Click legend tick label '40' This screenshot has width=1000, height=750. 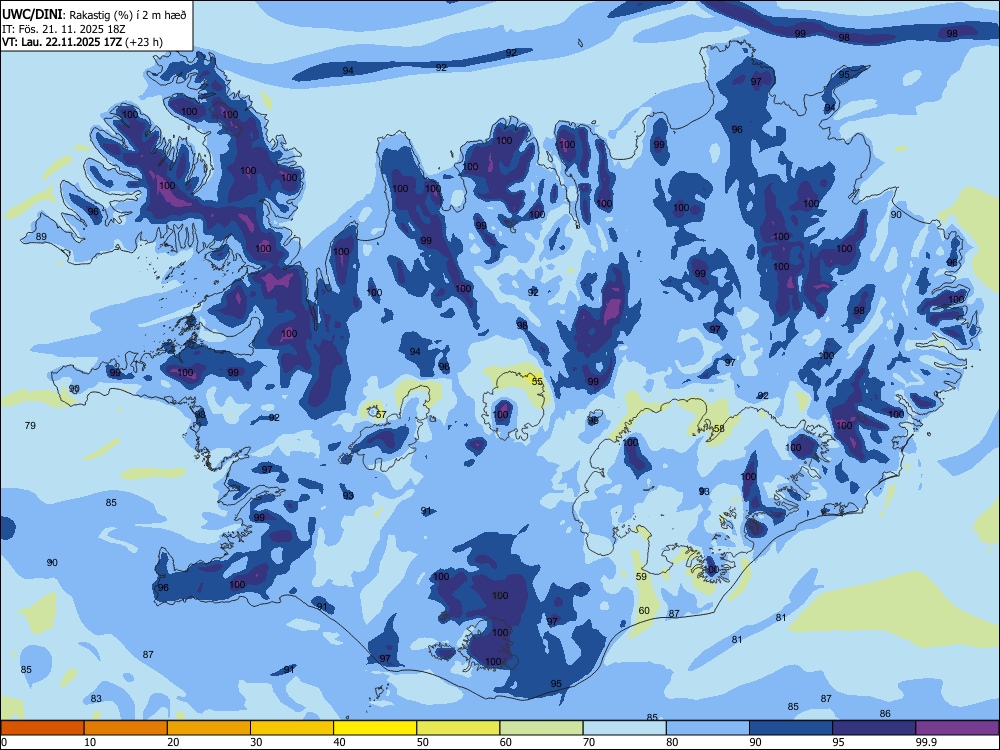(339, 742)
